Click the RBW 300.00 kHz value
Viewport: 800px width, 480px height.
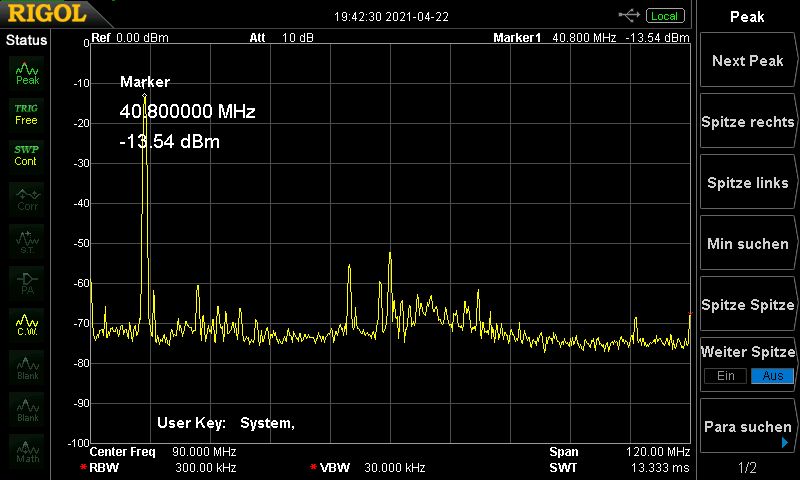coord(206,467)
